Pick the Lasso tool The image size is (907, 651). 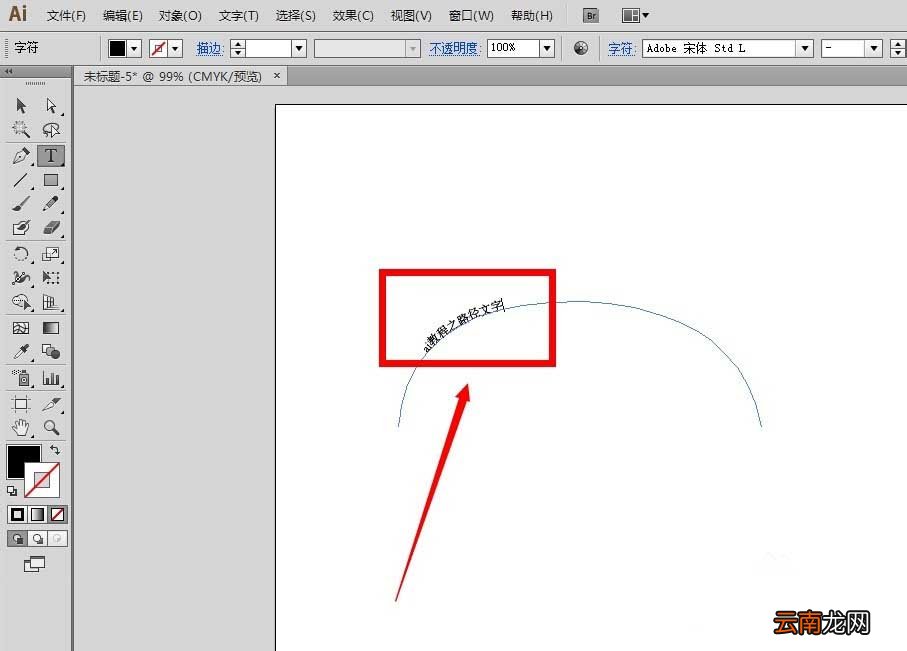(x=51, y=130)
